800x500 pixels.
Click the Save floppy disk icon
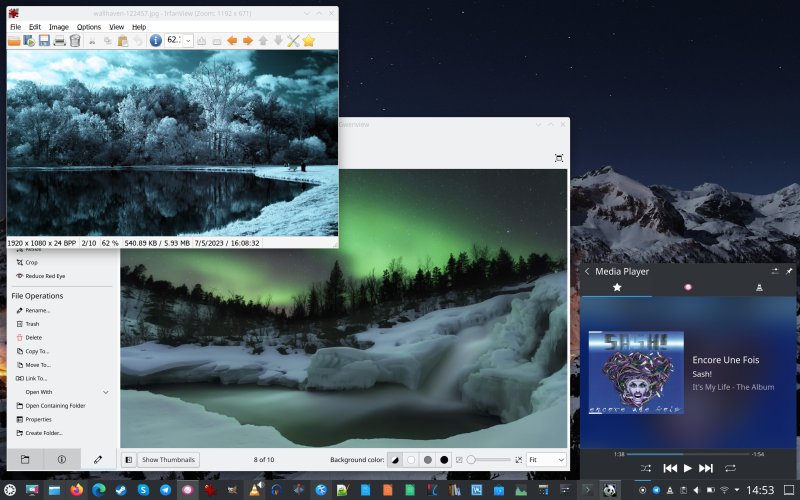[44, 41]
